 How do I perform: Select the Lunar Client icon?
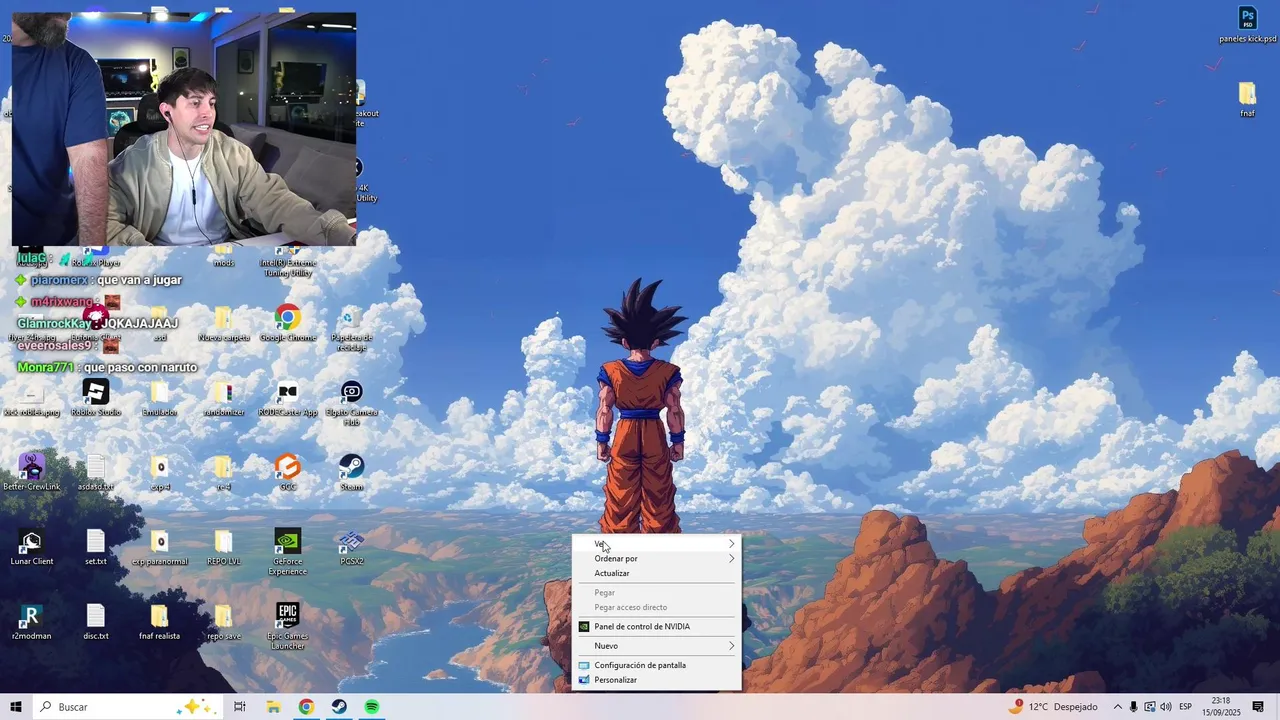(x=32, y=547)
